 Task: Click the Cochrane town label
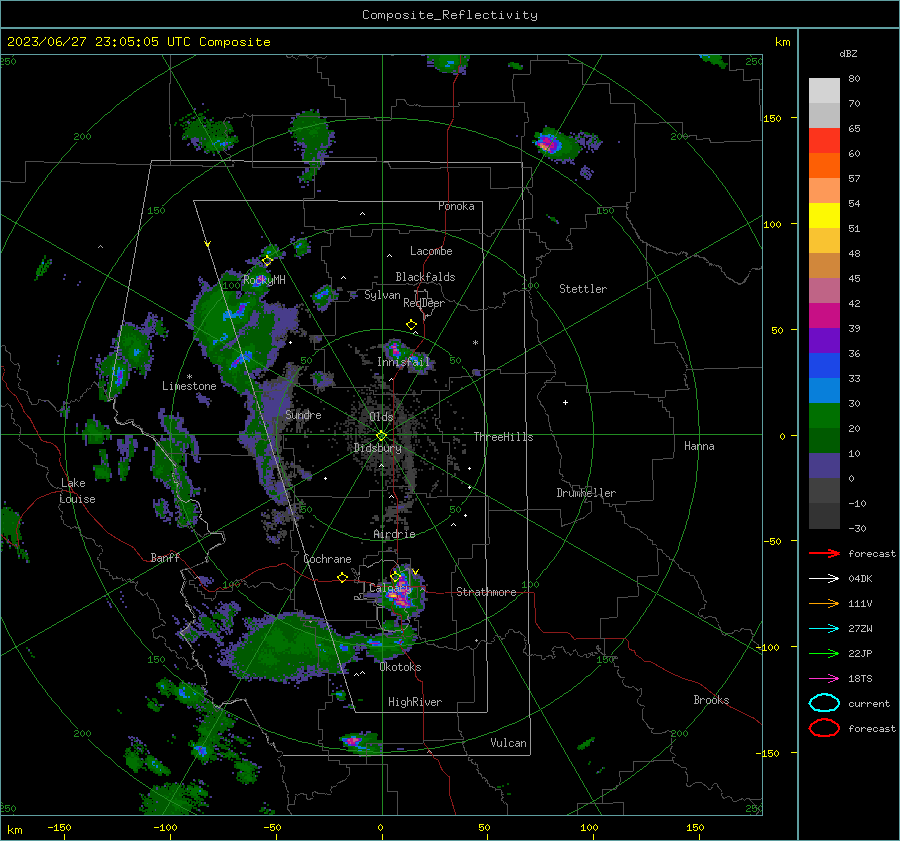pos(327,559)
